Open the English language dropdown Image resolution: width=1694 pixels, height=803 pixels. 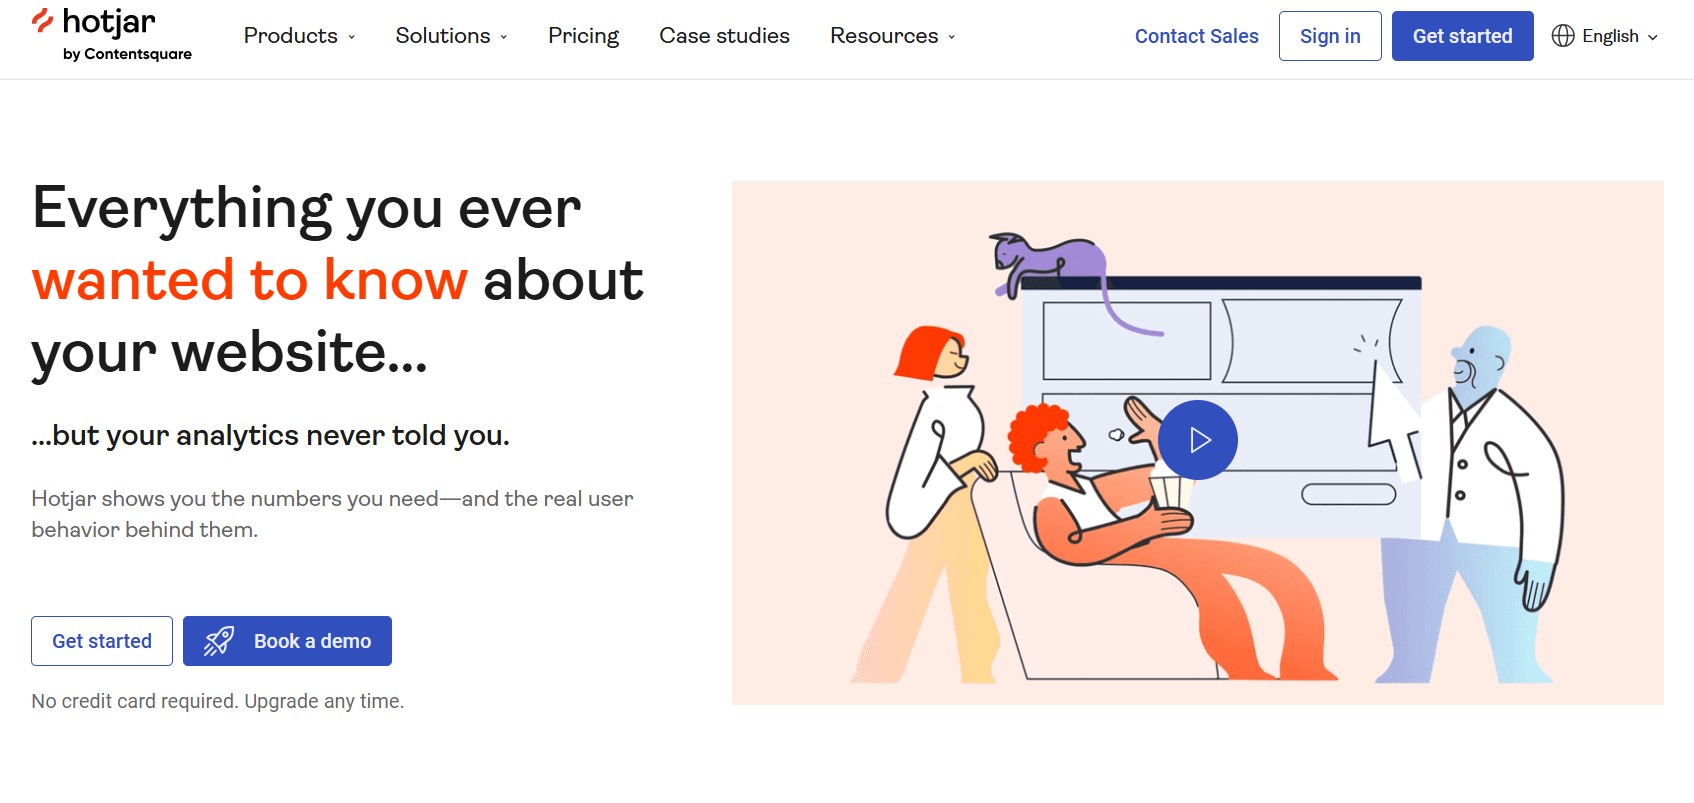click(1605, 36)
